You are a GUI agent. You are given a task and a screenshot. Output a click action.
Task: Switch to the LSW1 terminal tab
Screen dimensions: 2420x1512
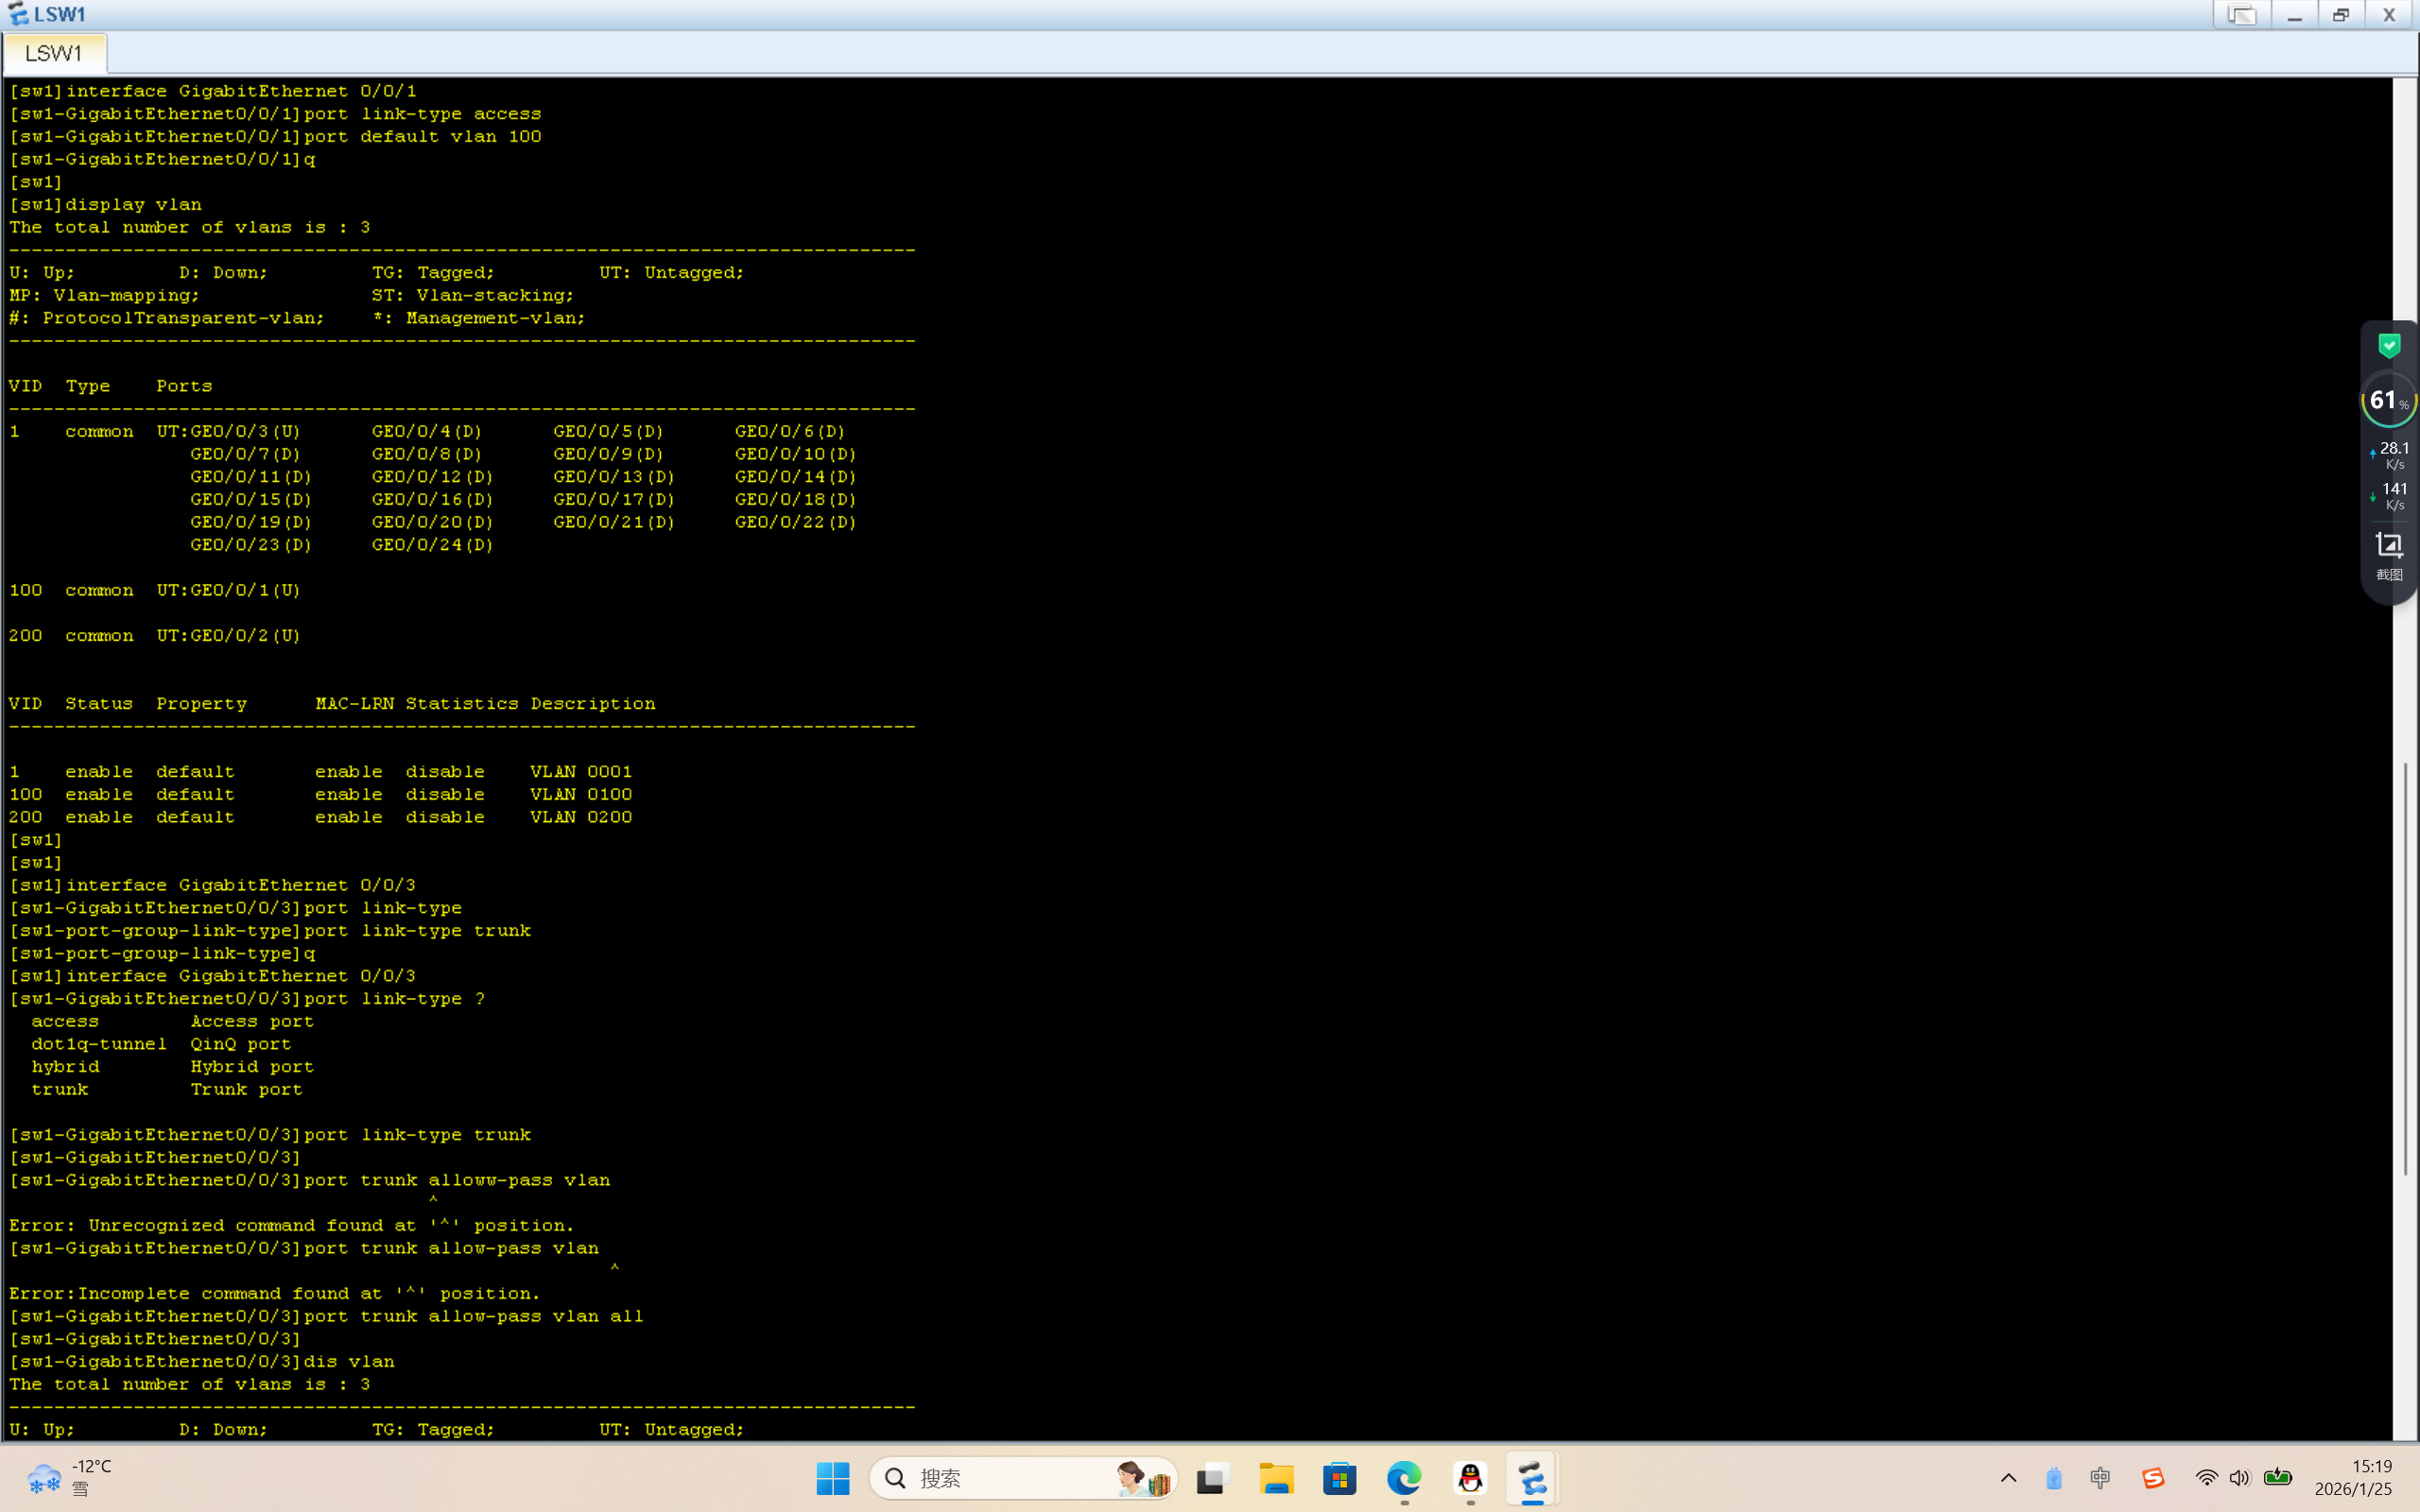[x=53, y=53]
